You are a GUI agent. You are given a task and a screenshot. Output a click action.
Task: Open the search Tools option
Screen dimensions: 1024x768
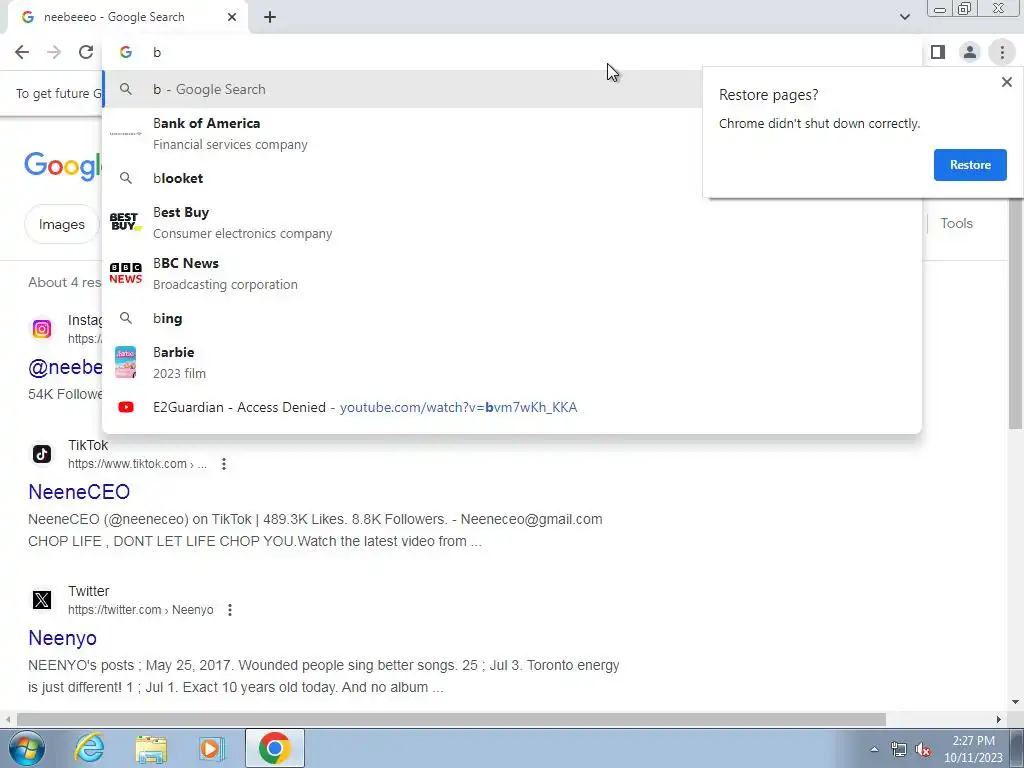tap(956, 223)
